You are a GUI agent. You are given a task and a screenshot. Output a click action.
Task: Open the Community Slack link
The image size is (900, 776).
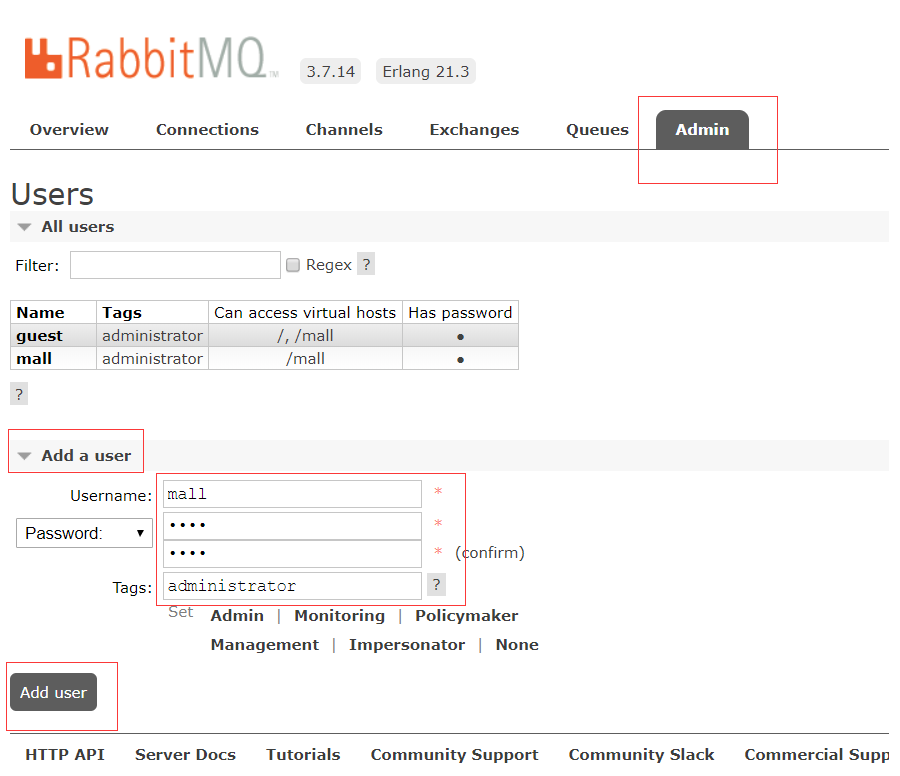pyautogui.click(x=641, y=754)
